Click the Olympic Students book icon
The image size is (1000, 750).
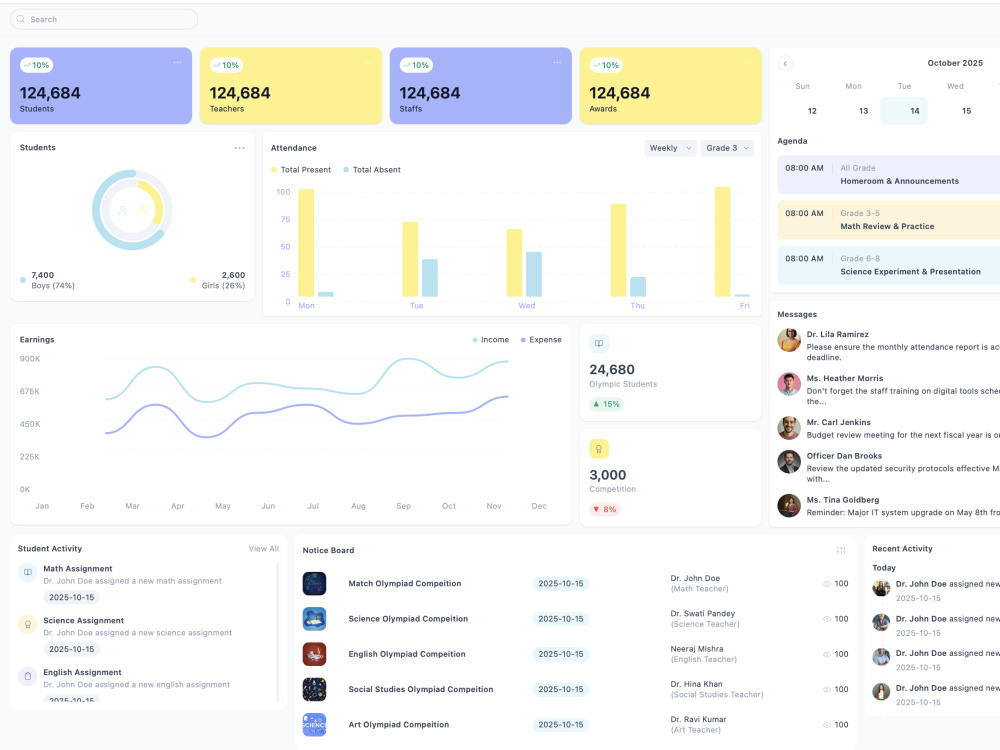(599, 343)
